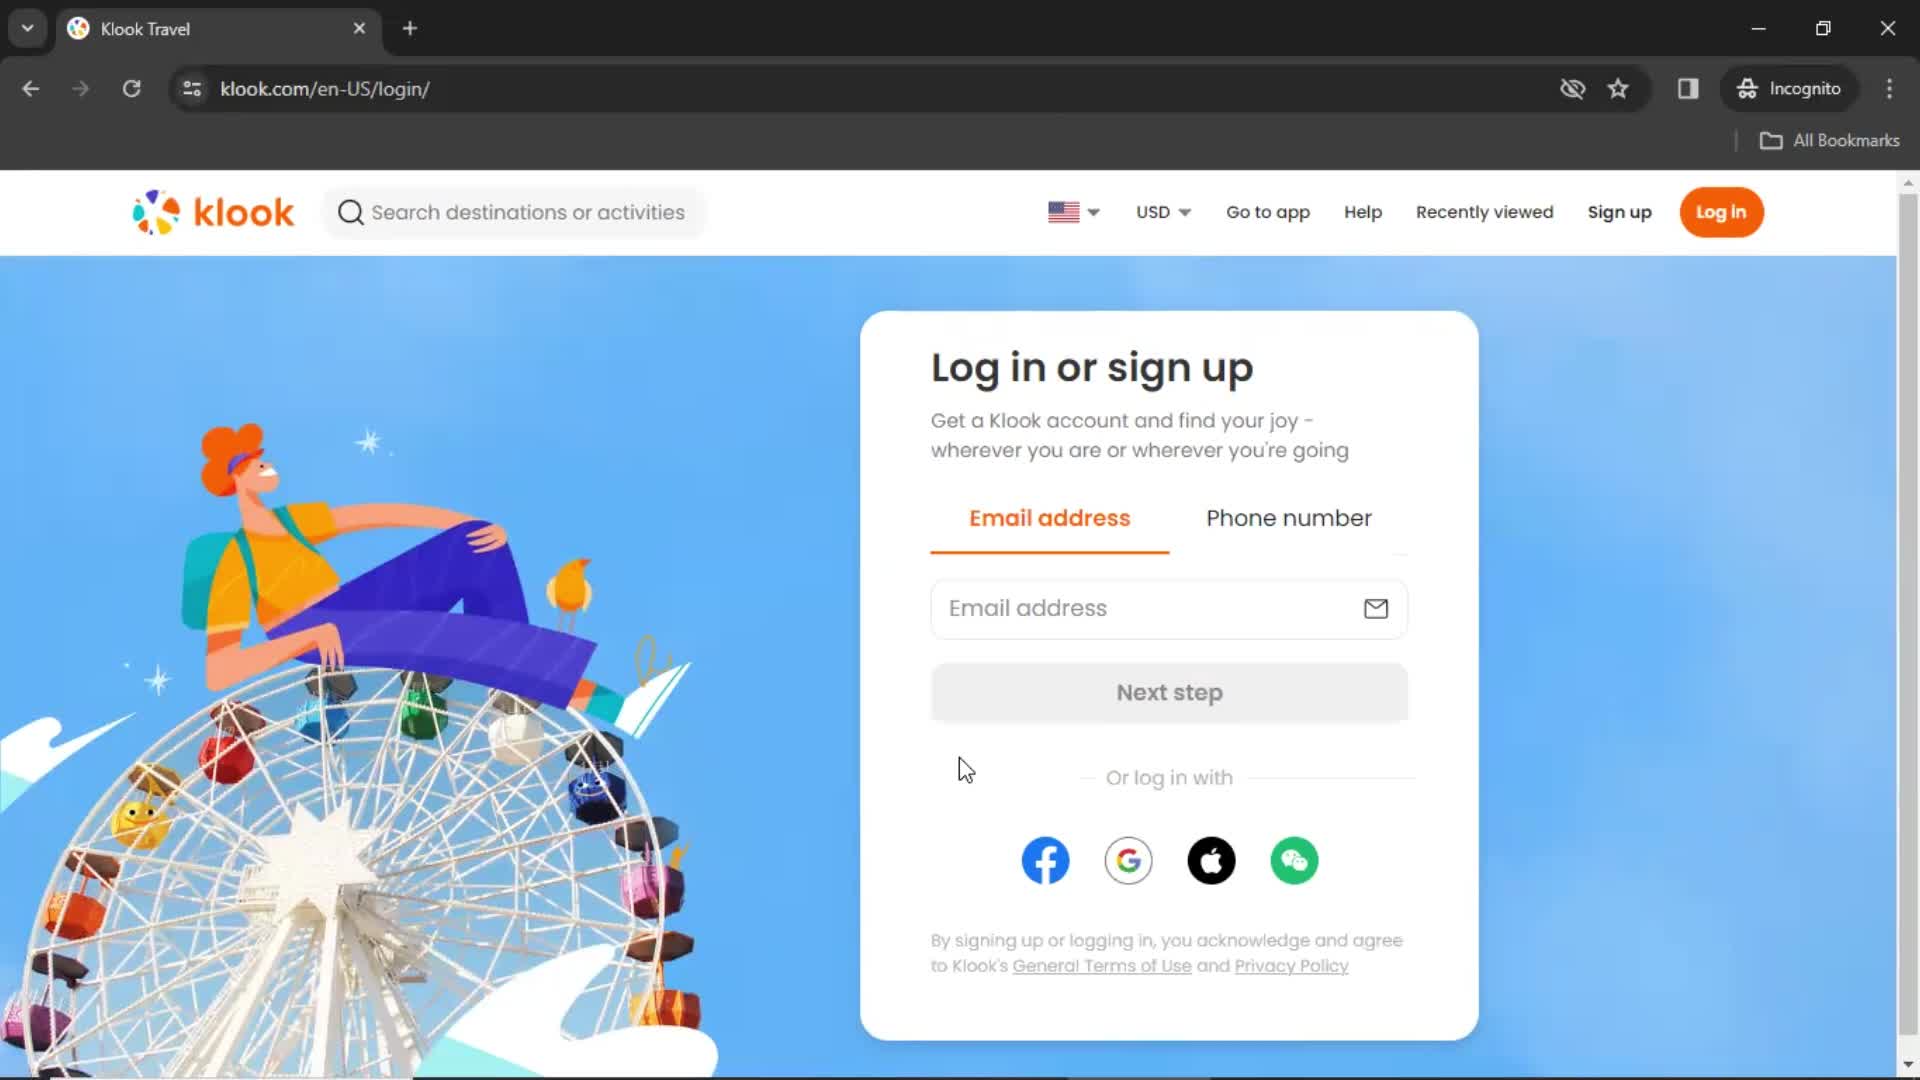Viewport: 1920px width, 1080px height.
Task: Click the Next step button
Action: [1170, 691]
